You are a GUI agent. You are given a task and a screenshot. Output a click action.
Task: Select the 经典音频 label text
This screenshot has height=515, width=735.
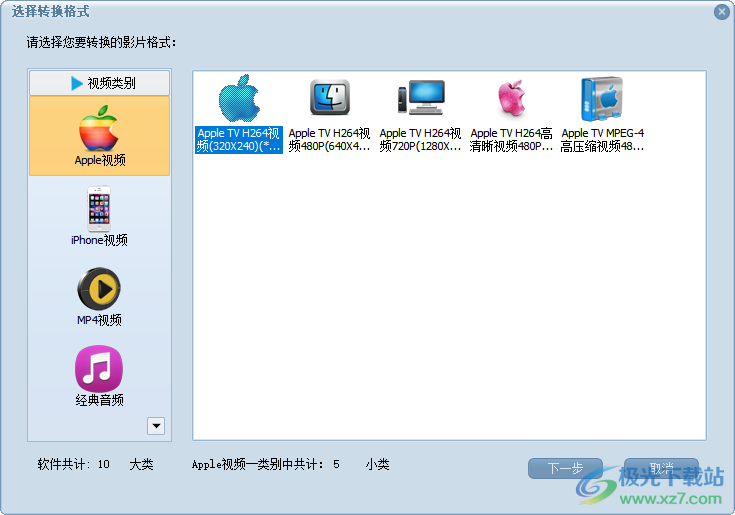click(x=99, y=400)
